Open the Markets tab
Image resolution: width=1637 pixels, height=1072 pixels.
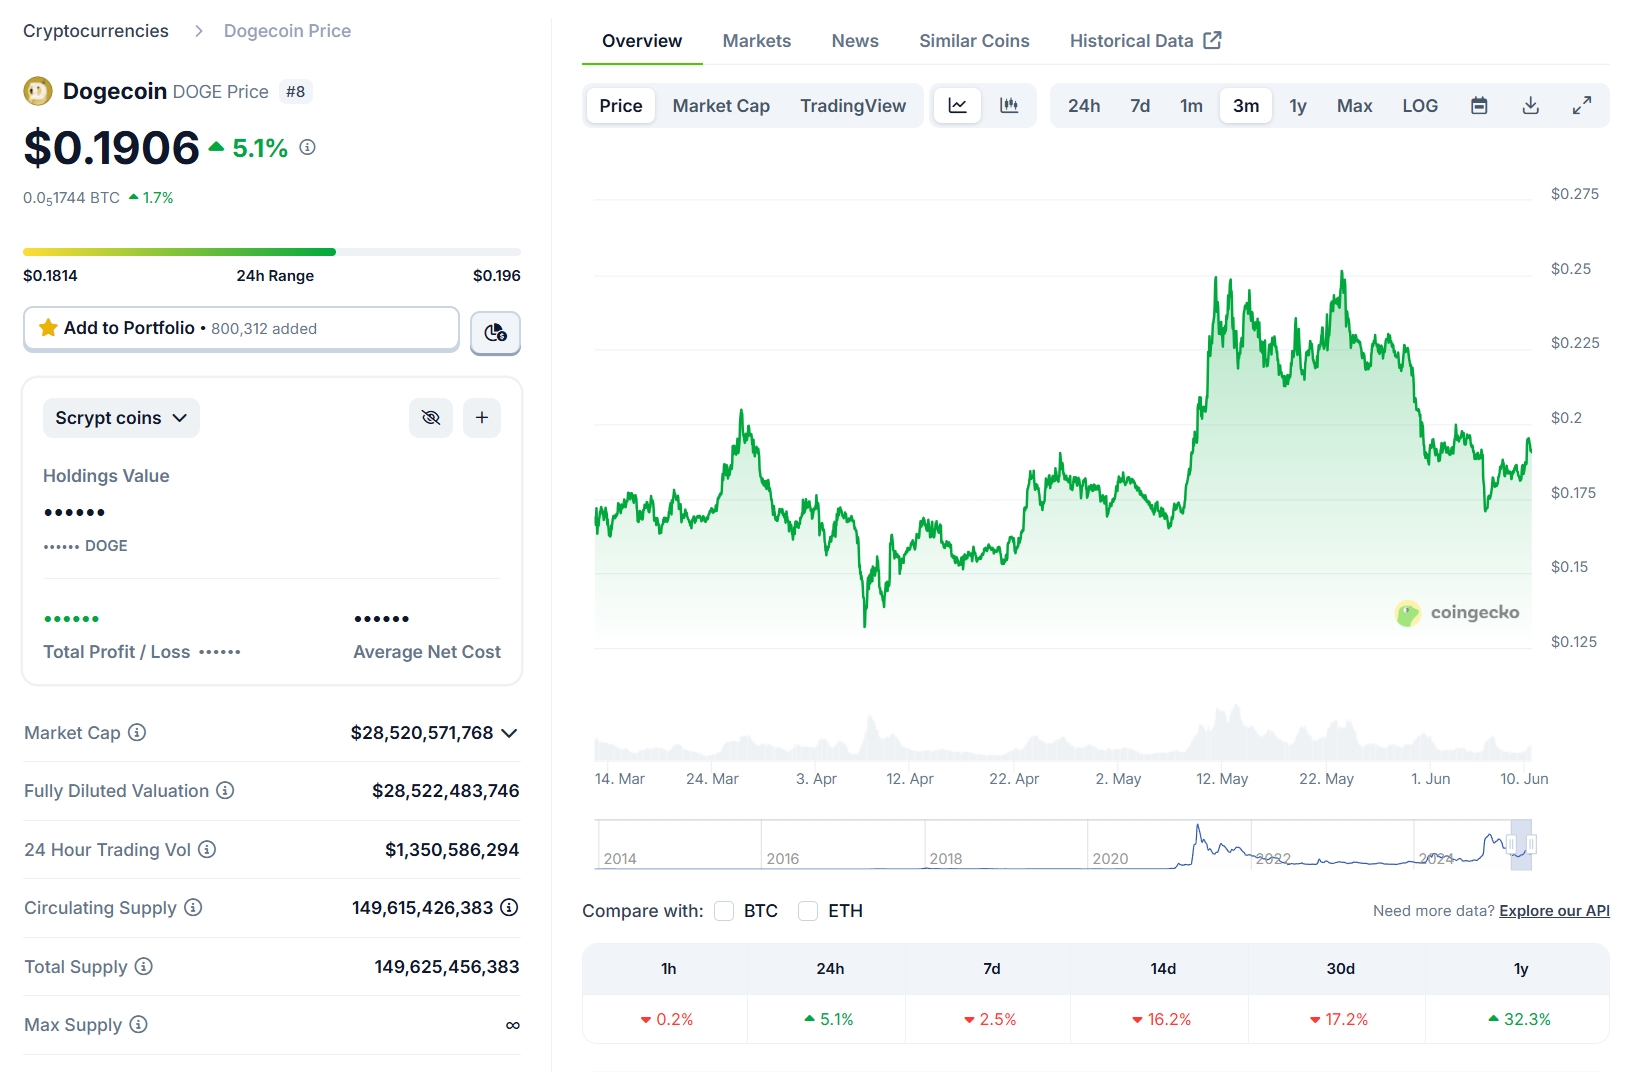(757, 41)
